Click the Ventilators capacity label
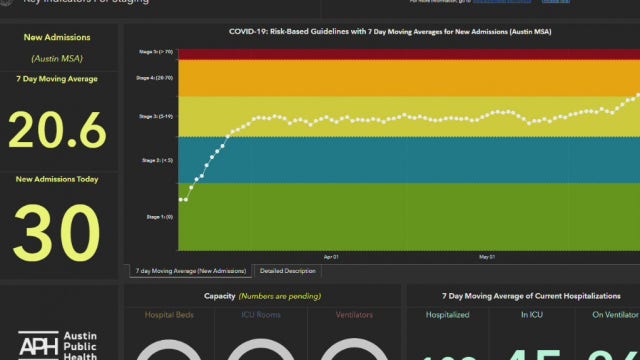 [x=354, y=315]
